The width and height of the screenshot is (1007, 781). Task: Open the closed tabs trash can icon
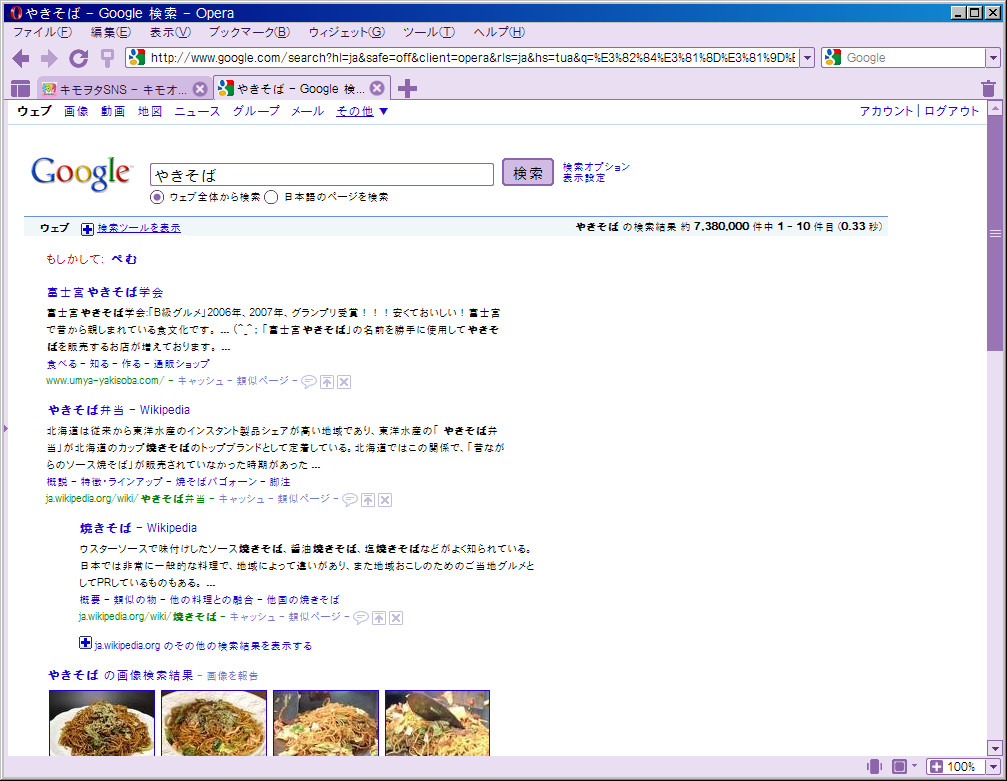(x=988, y=89)
